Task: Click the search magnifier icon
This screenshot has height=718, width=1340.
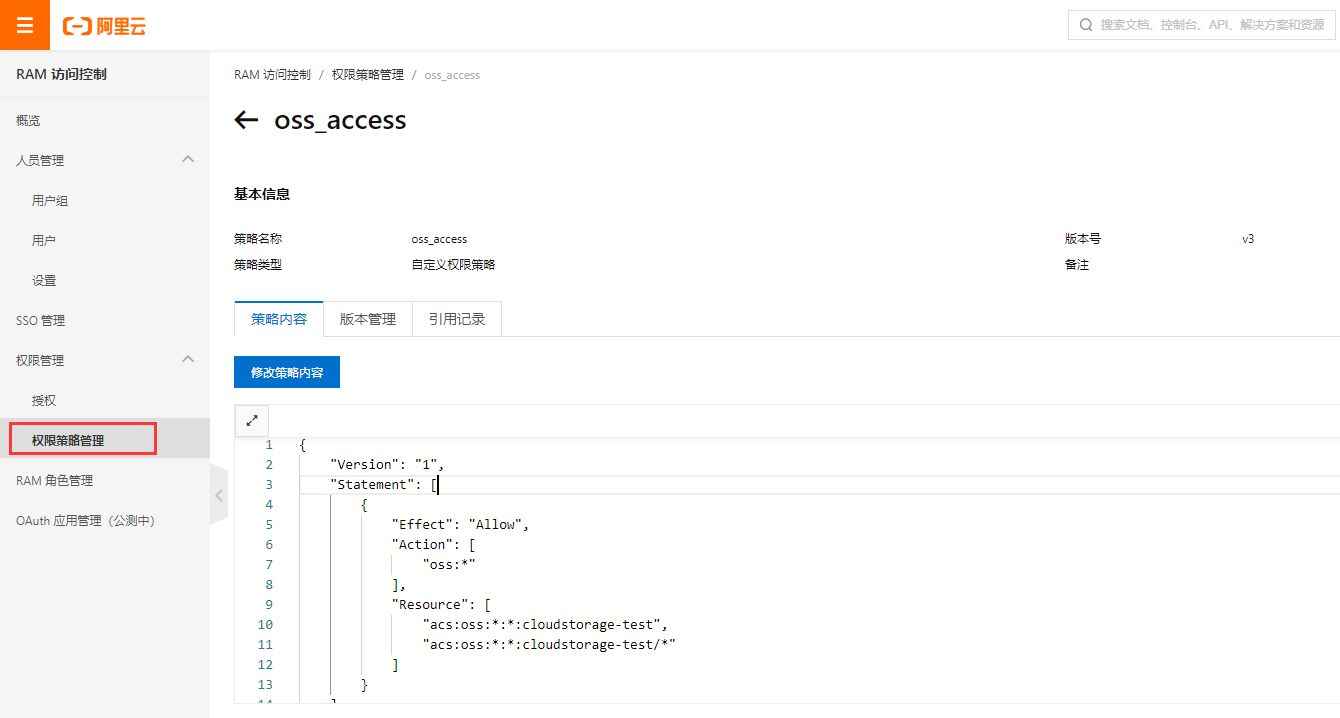Action: (1086, 25)
